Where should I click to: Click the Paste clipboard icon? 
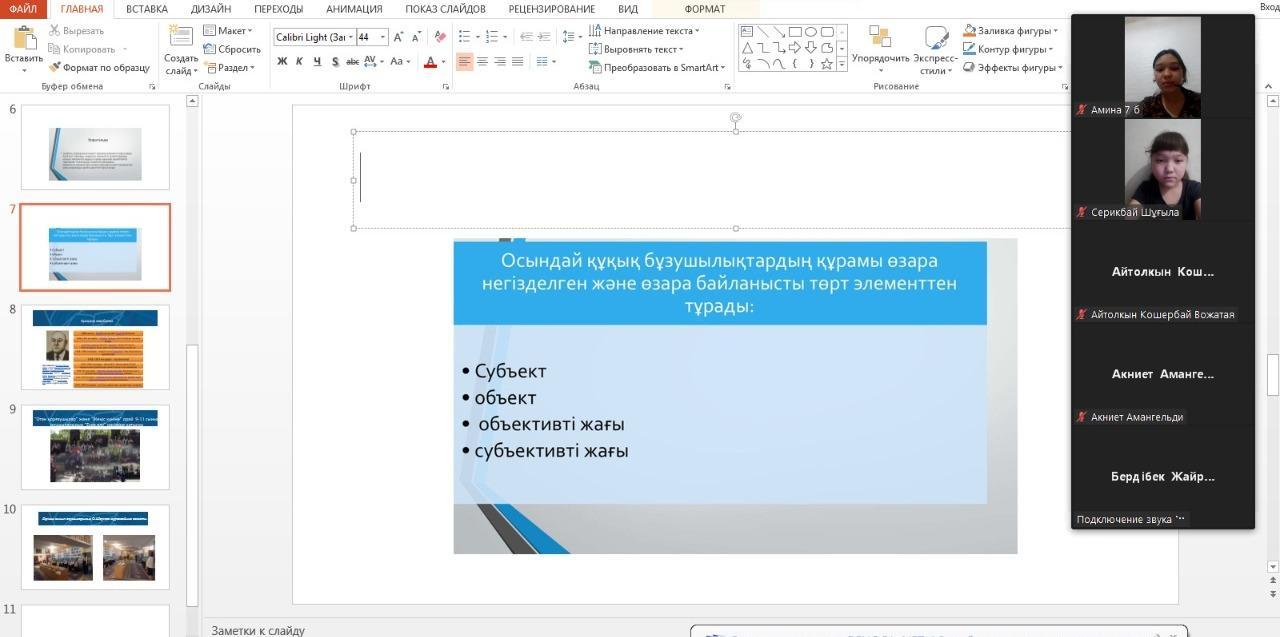coord(23,40)
